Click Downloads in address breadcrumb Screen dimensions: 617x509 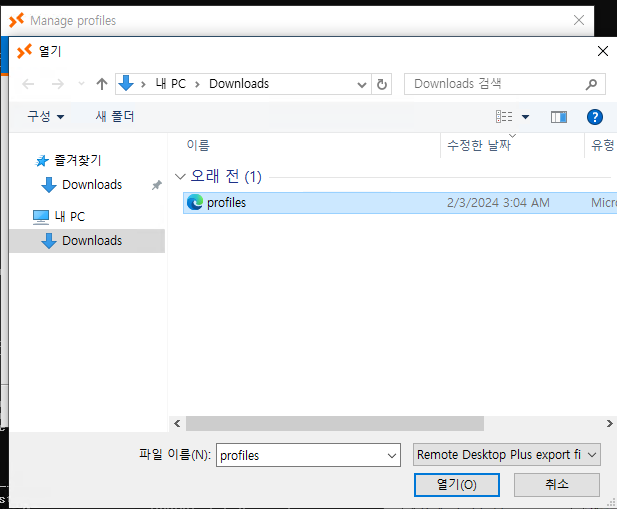coord(239,84)
